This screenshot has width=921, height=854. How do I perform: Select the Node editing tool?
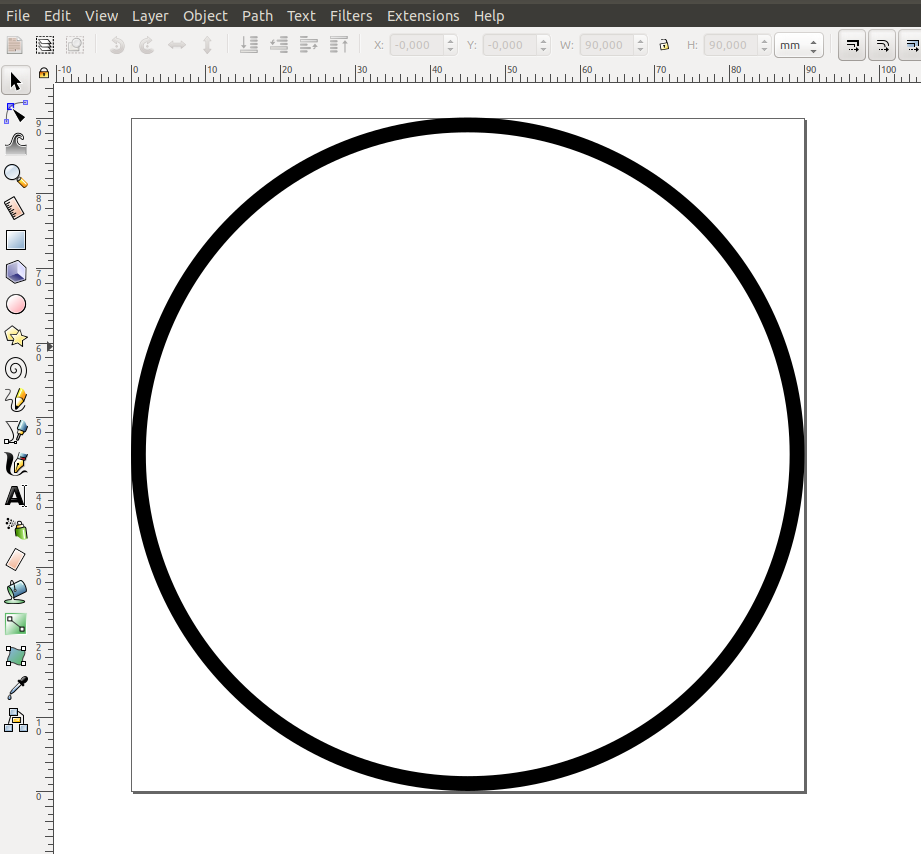point(16,112)
